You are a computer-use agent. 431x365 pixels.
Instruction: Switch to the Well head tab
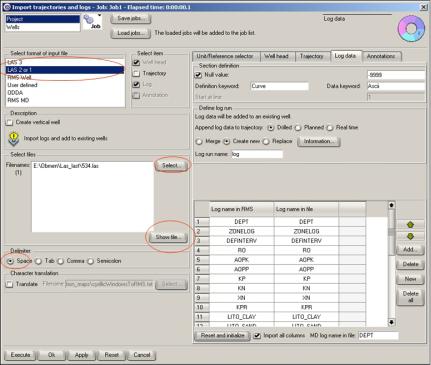276,56
